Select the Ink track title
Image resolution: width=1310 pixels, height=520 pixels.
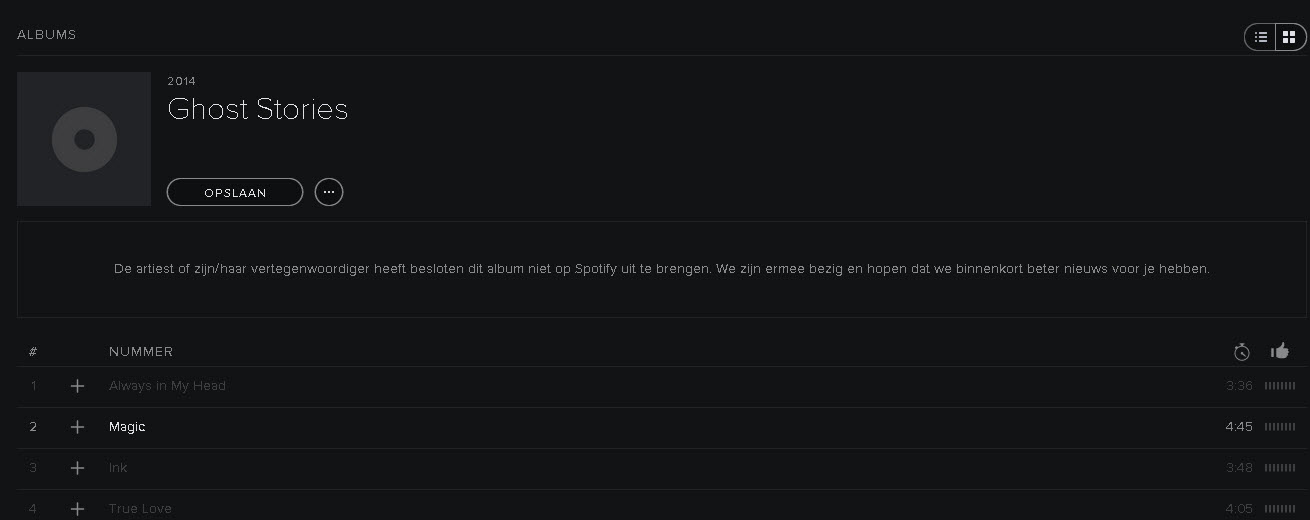(118, 468)
